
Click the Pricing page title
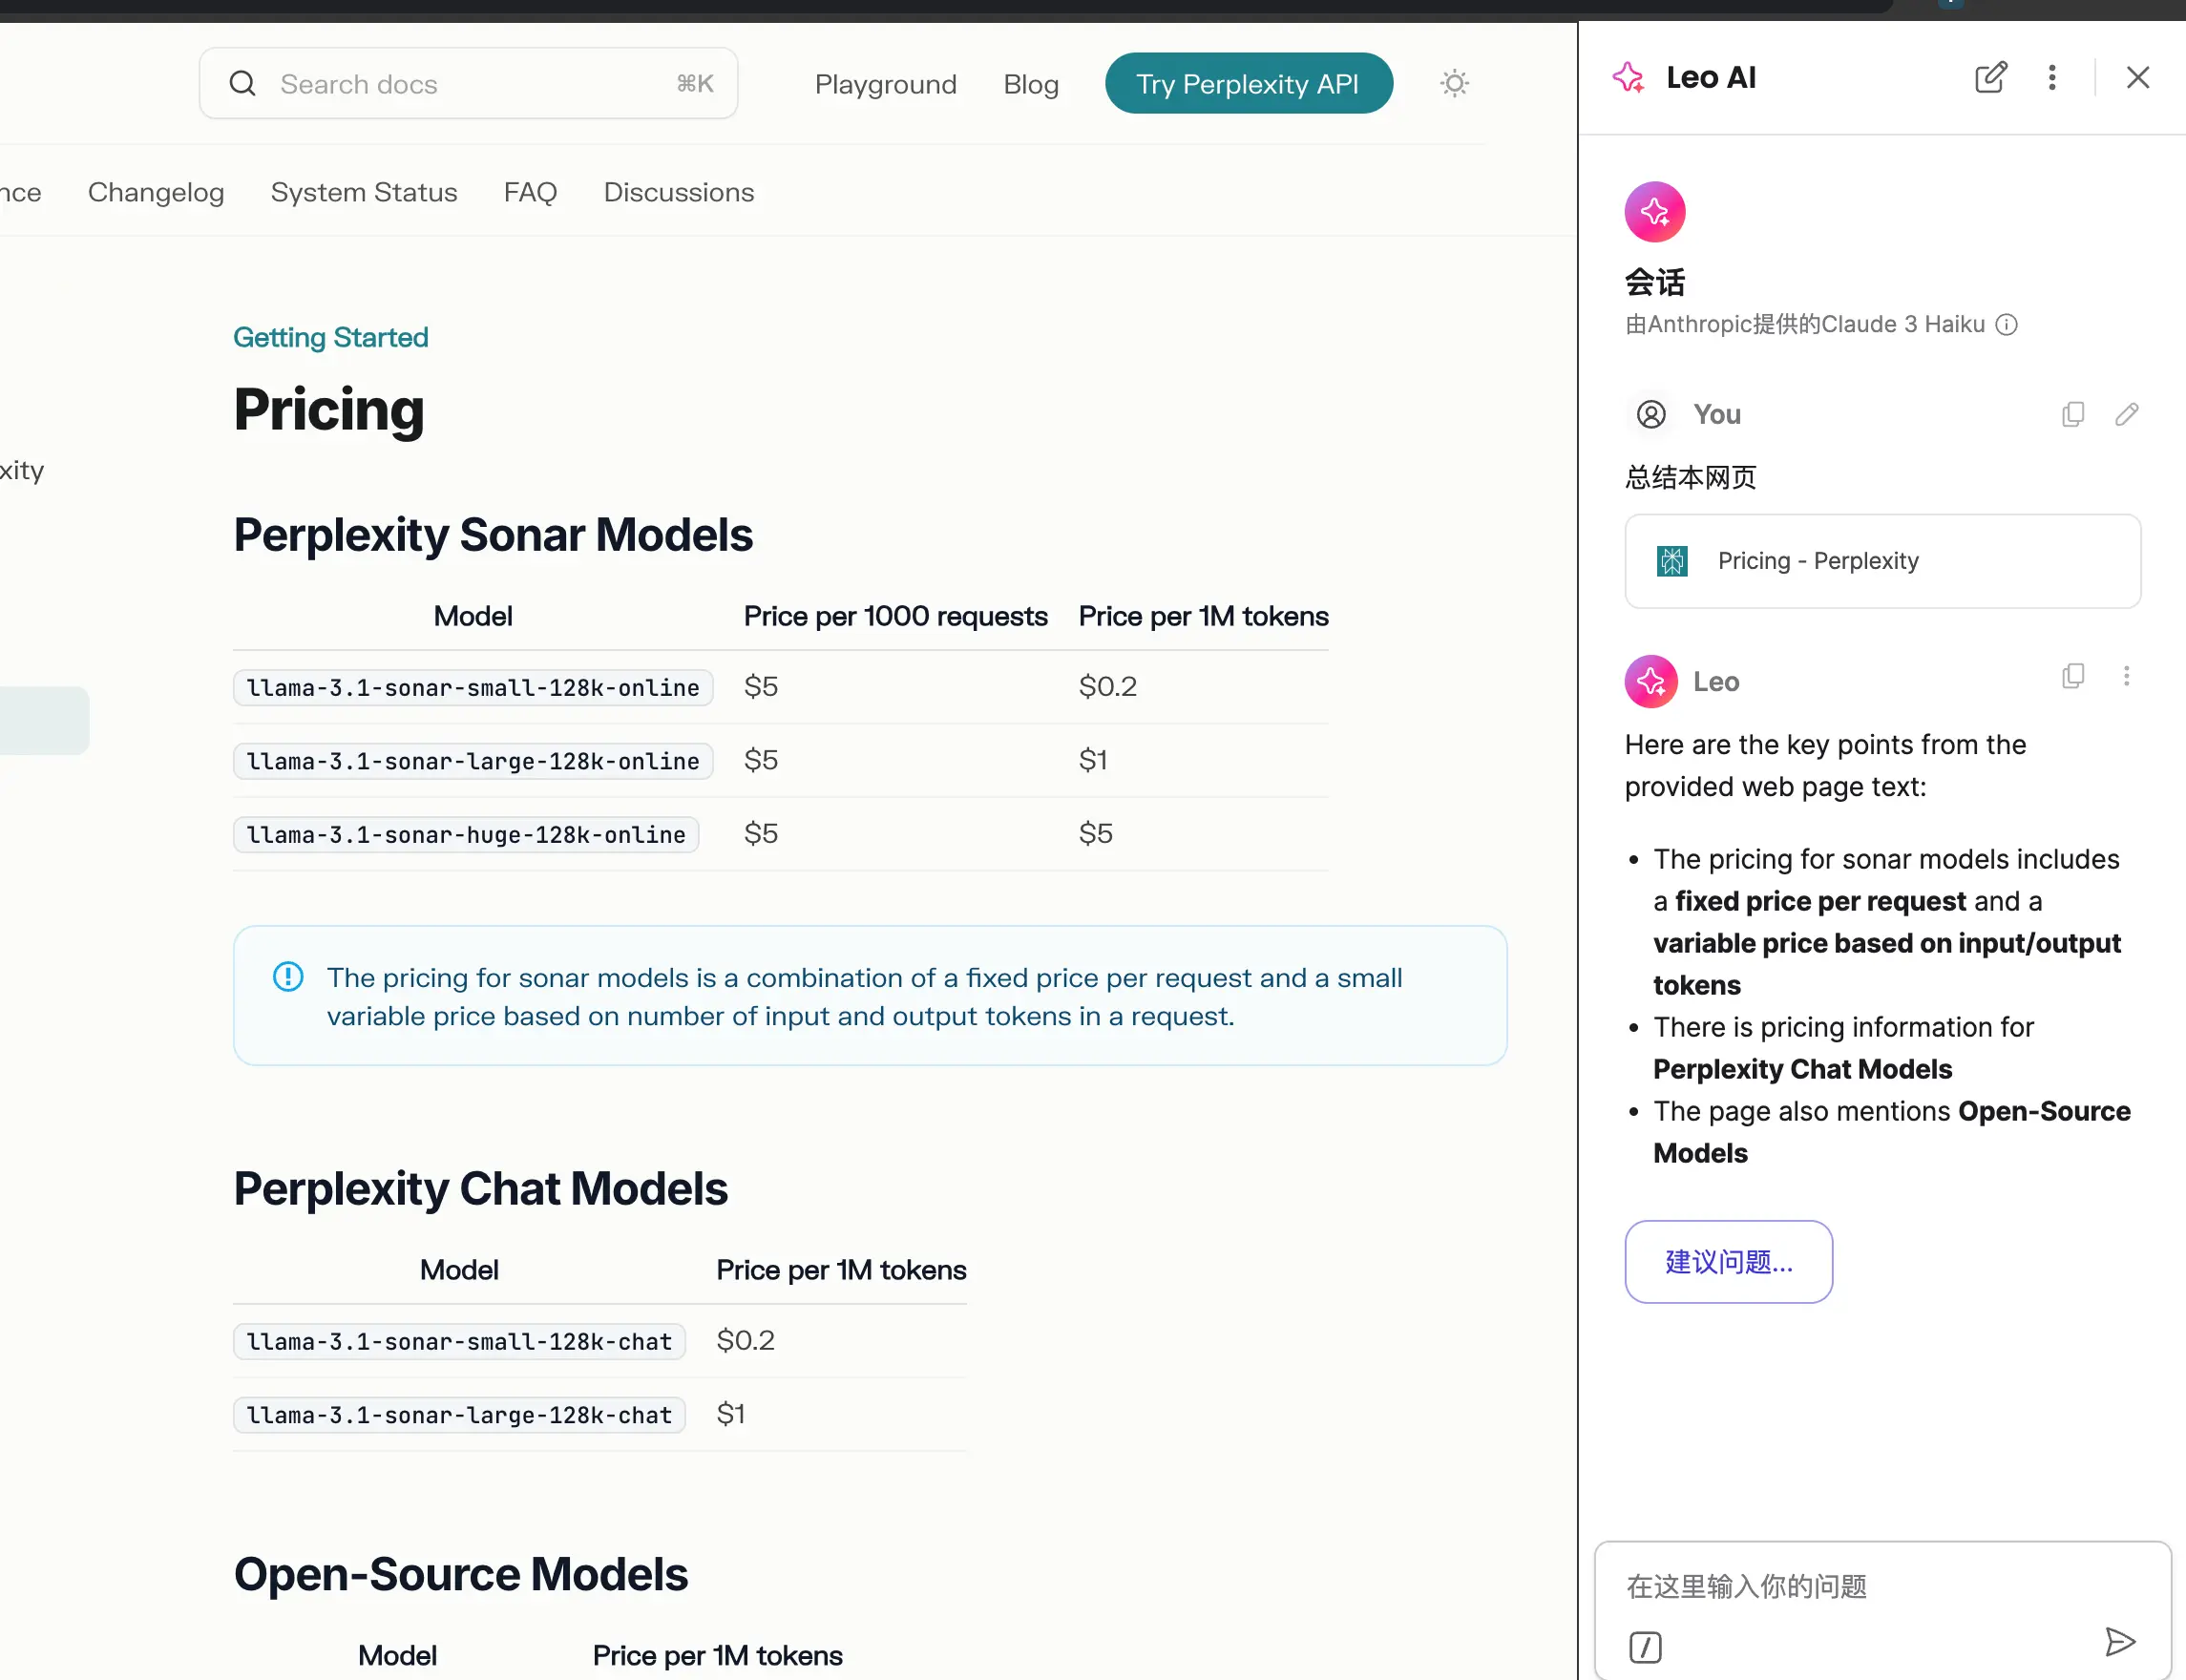click(x=329, y=410)
